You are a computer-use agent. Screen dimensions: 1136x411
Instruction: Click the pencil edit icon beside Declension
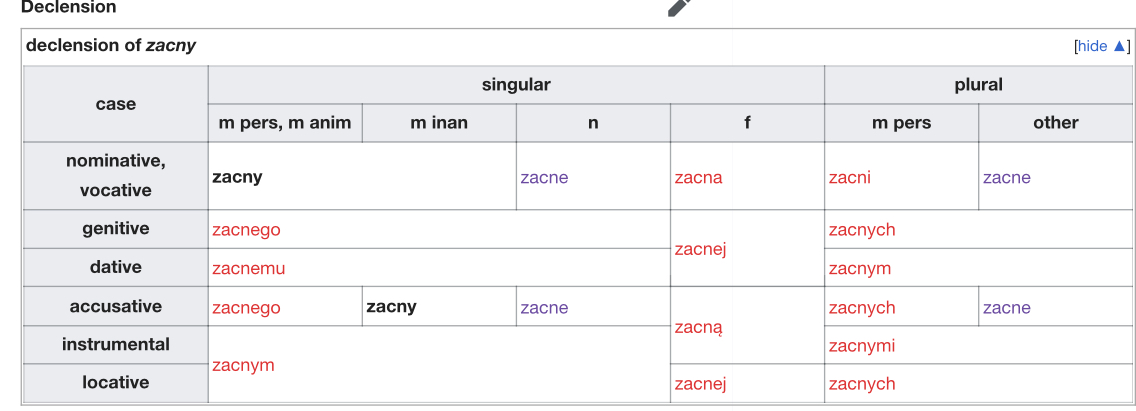[680, 6]
